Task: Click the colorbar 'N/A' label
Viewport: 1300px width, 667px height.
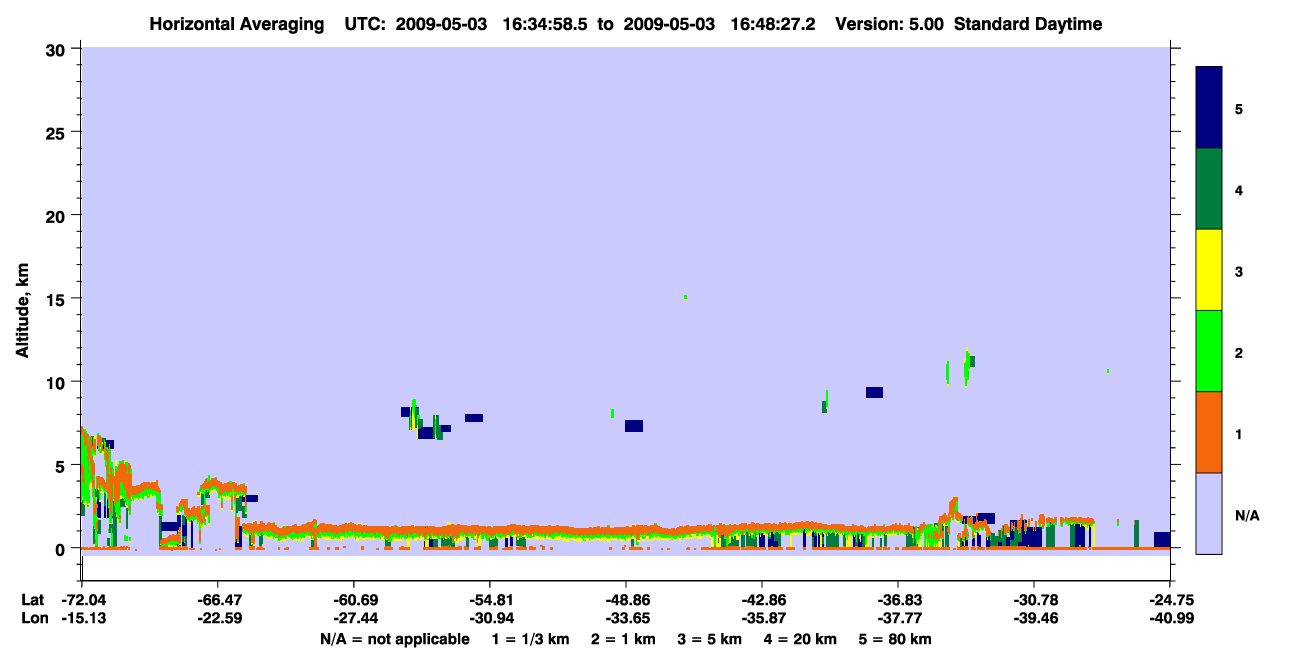Action: [1247, 515]
